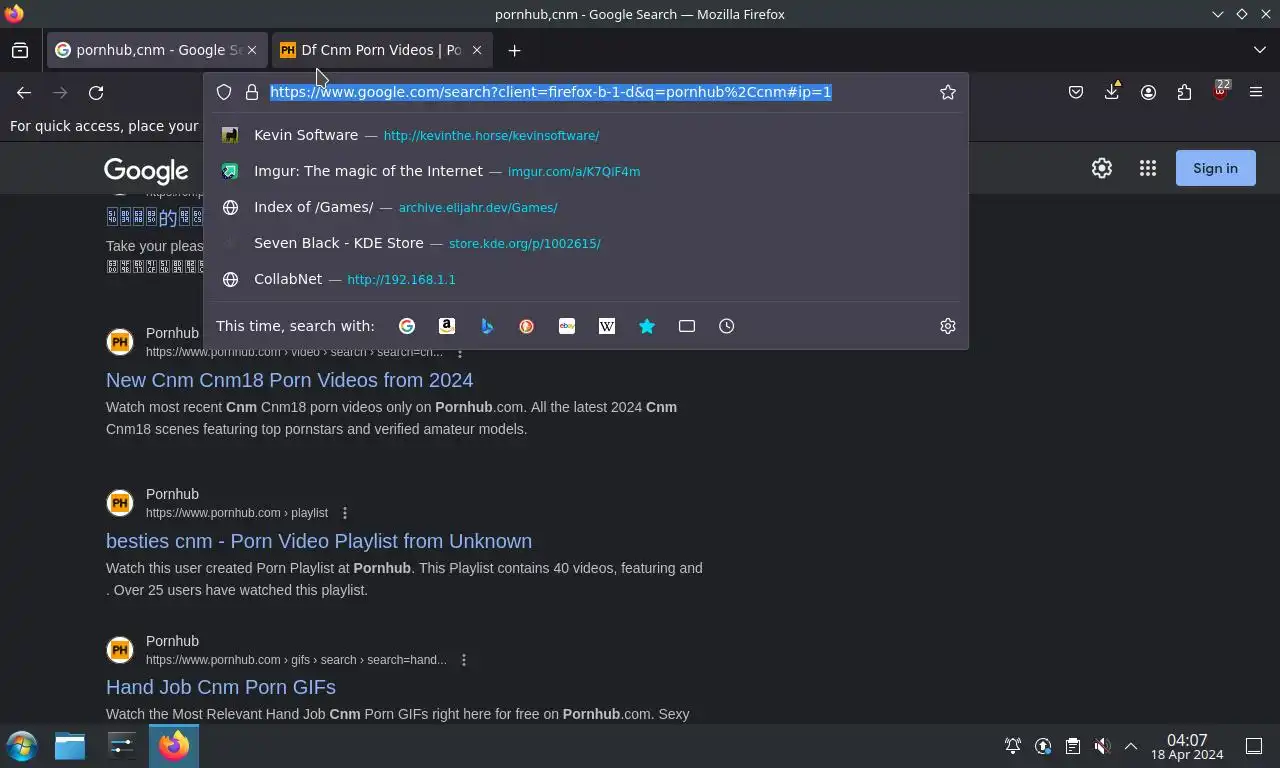Open search settings gear in URL dropdown
The image size is (1280, 768).
point(948,326)
